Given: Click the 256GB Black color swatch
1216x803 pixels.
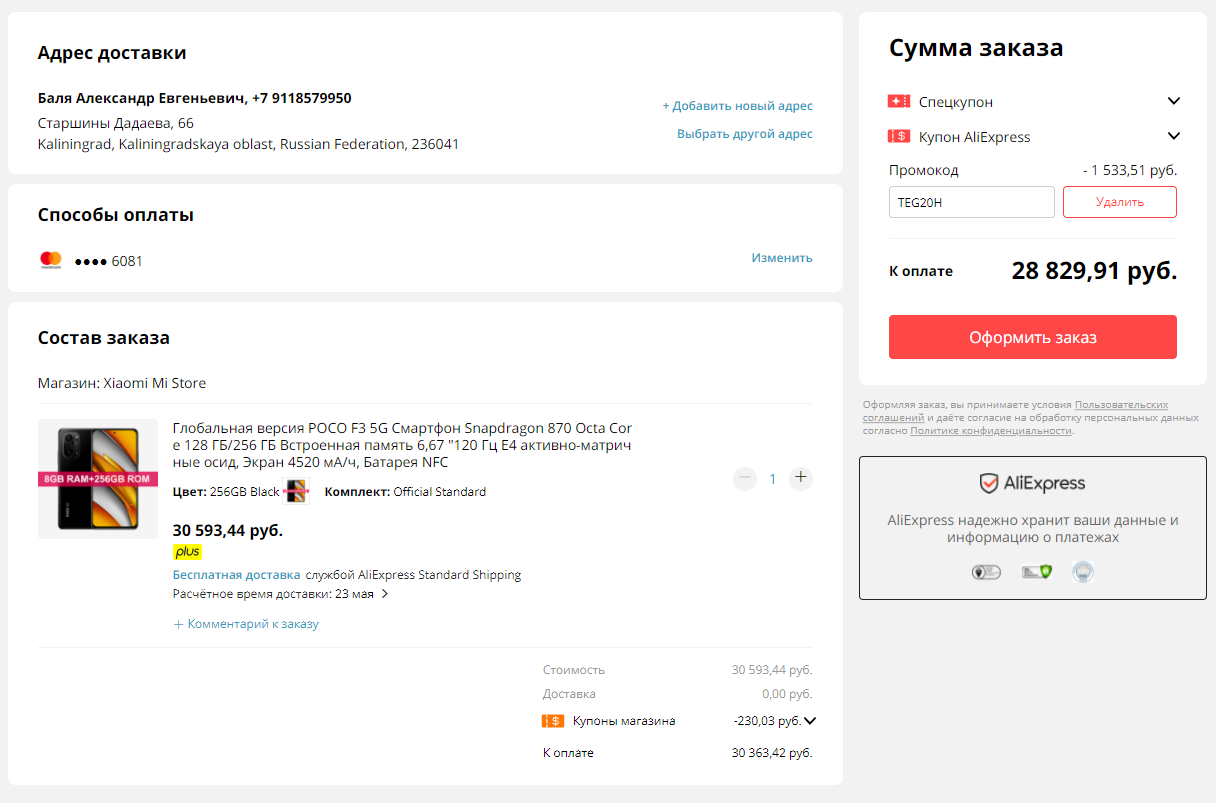Looking at the screenshot, I should point(296,492).
